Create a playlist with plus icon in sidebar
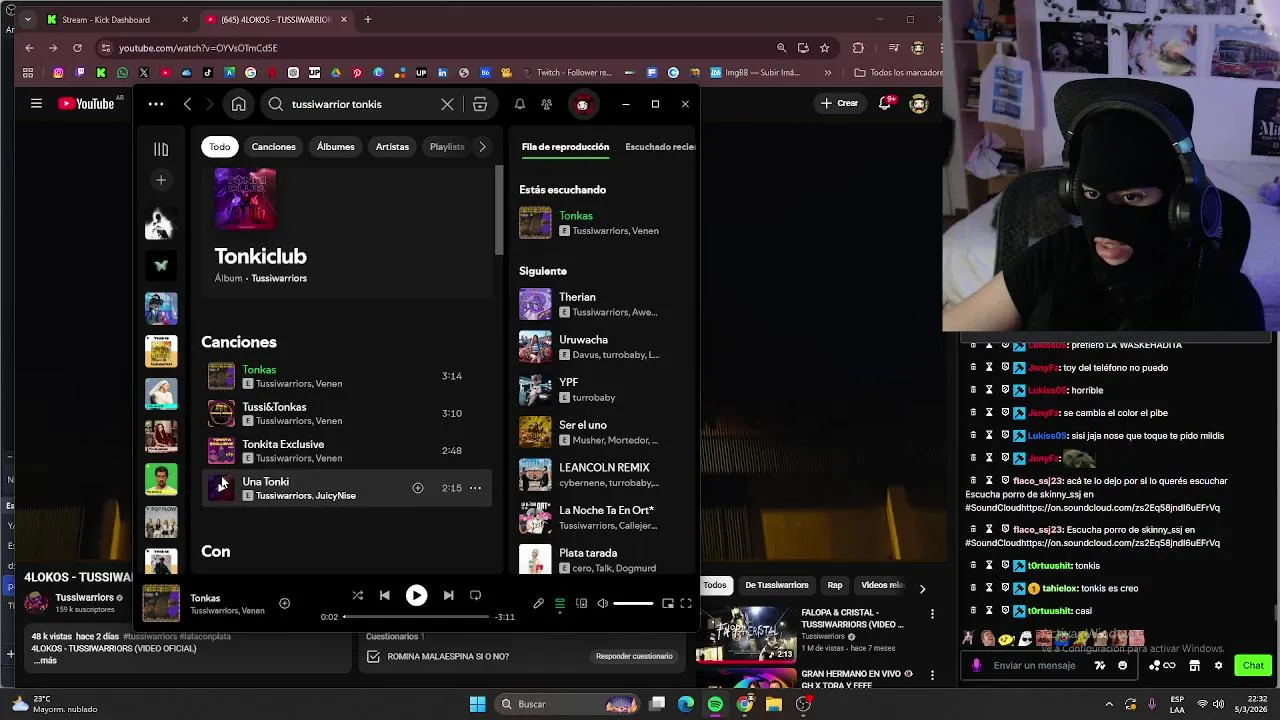The width and height of the screenshot is (1280, 720). 161,180
